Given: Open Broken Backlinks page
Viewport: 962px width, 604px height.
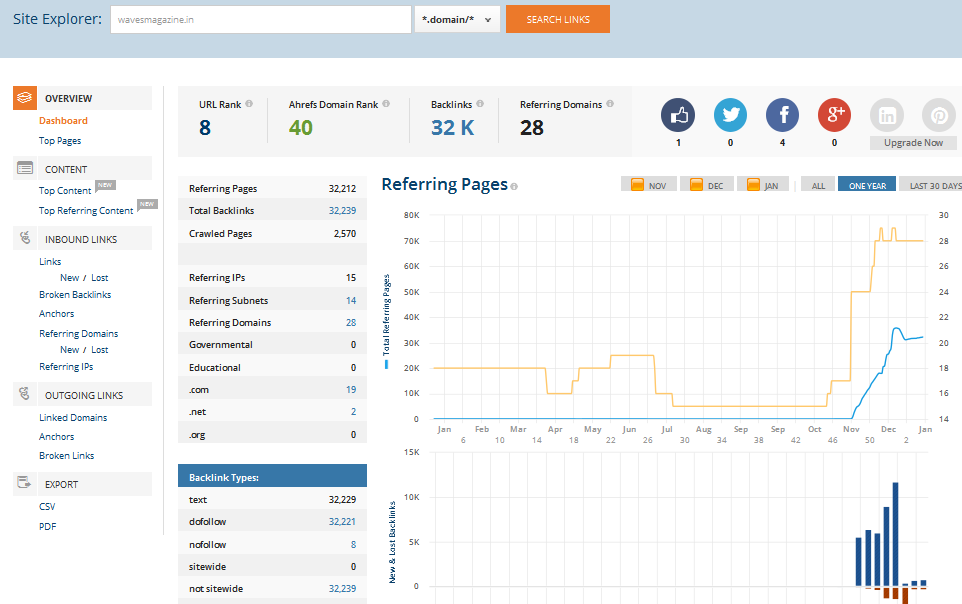Looking at the screenshot, I should coord(75,295).
